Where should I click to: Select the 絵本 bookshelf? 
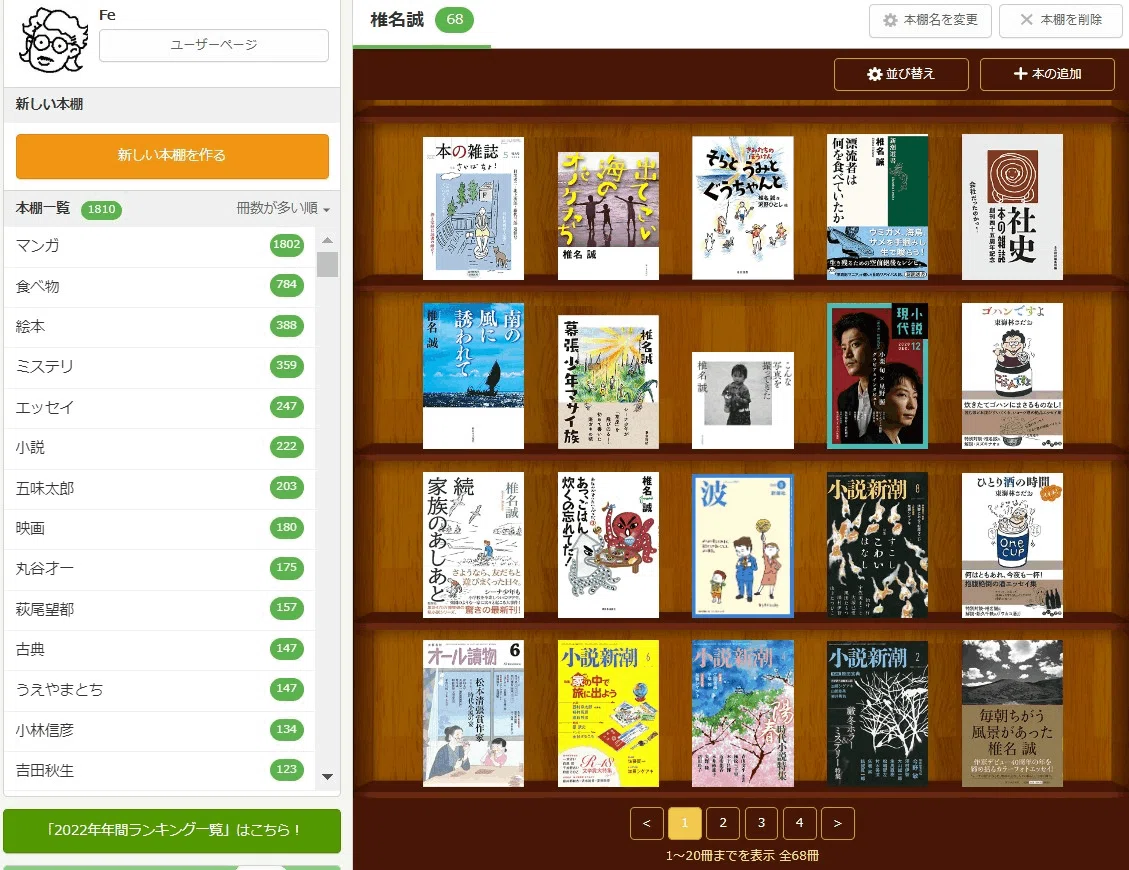pos(159,327)
